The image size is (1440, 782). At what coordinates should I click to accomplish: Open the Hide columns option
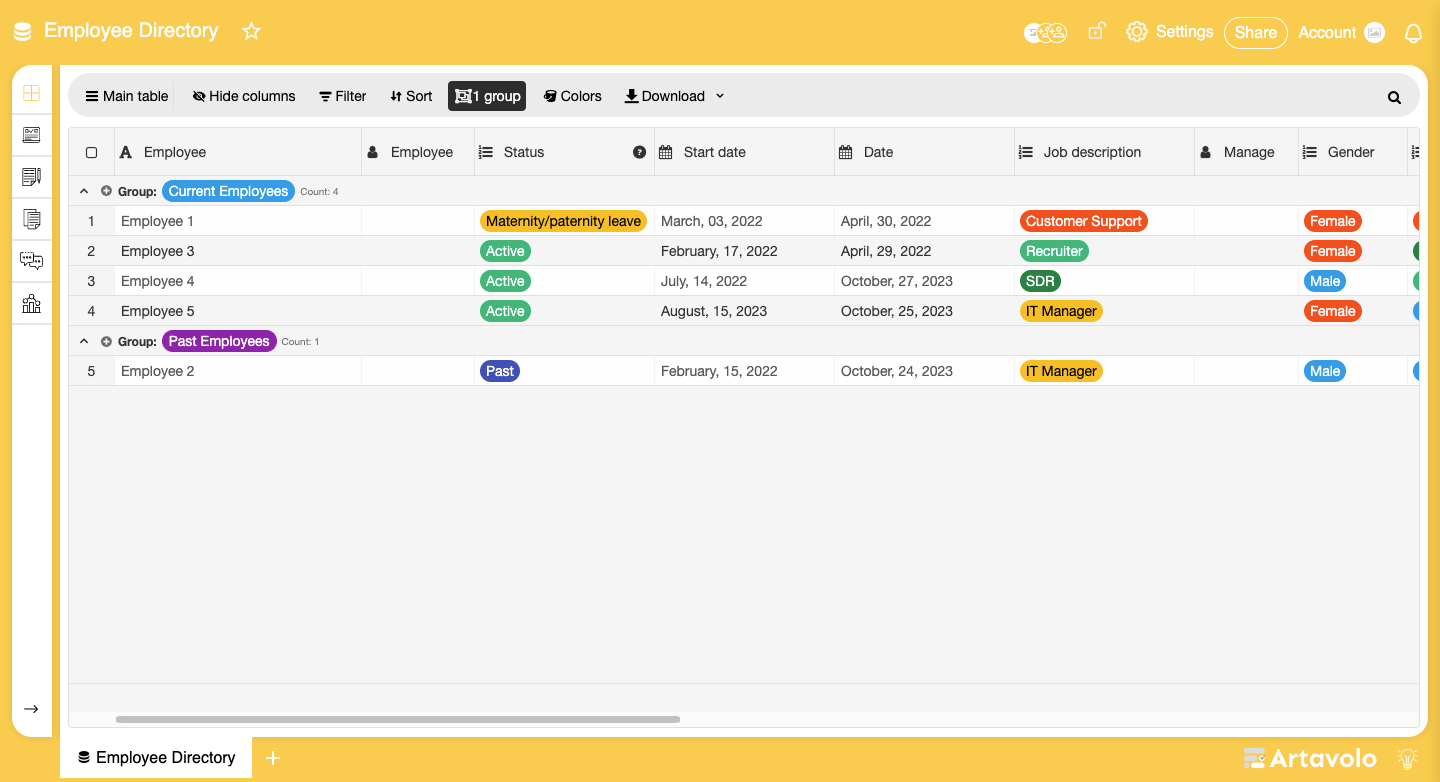[x=244, y=96]
